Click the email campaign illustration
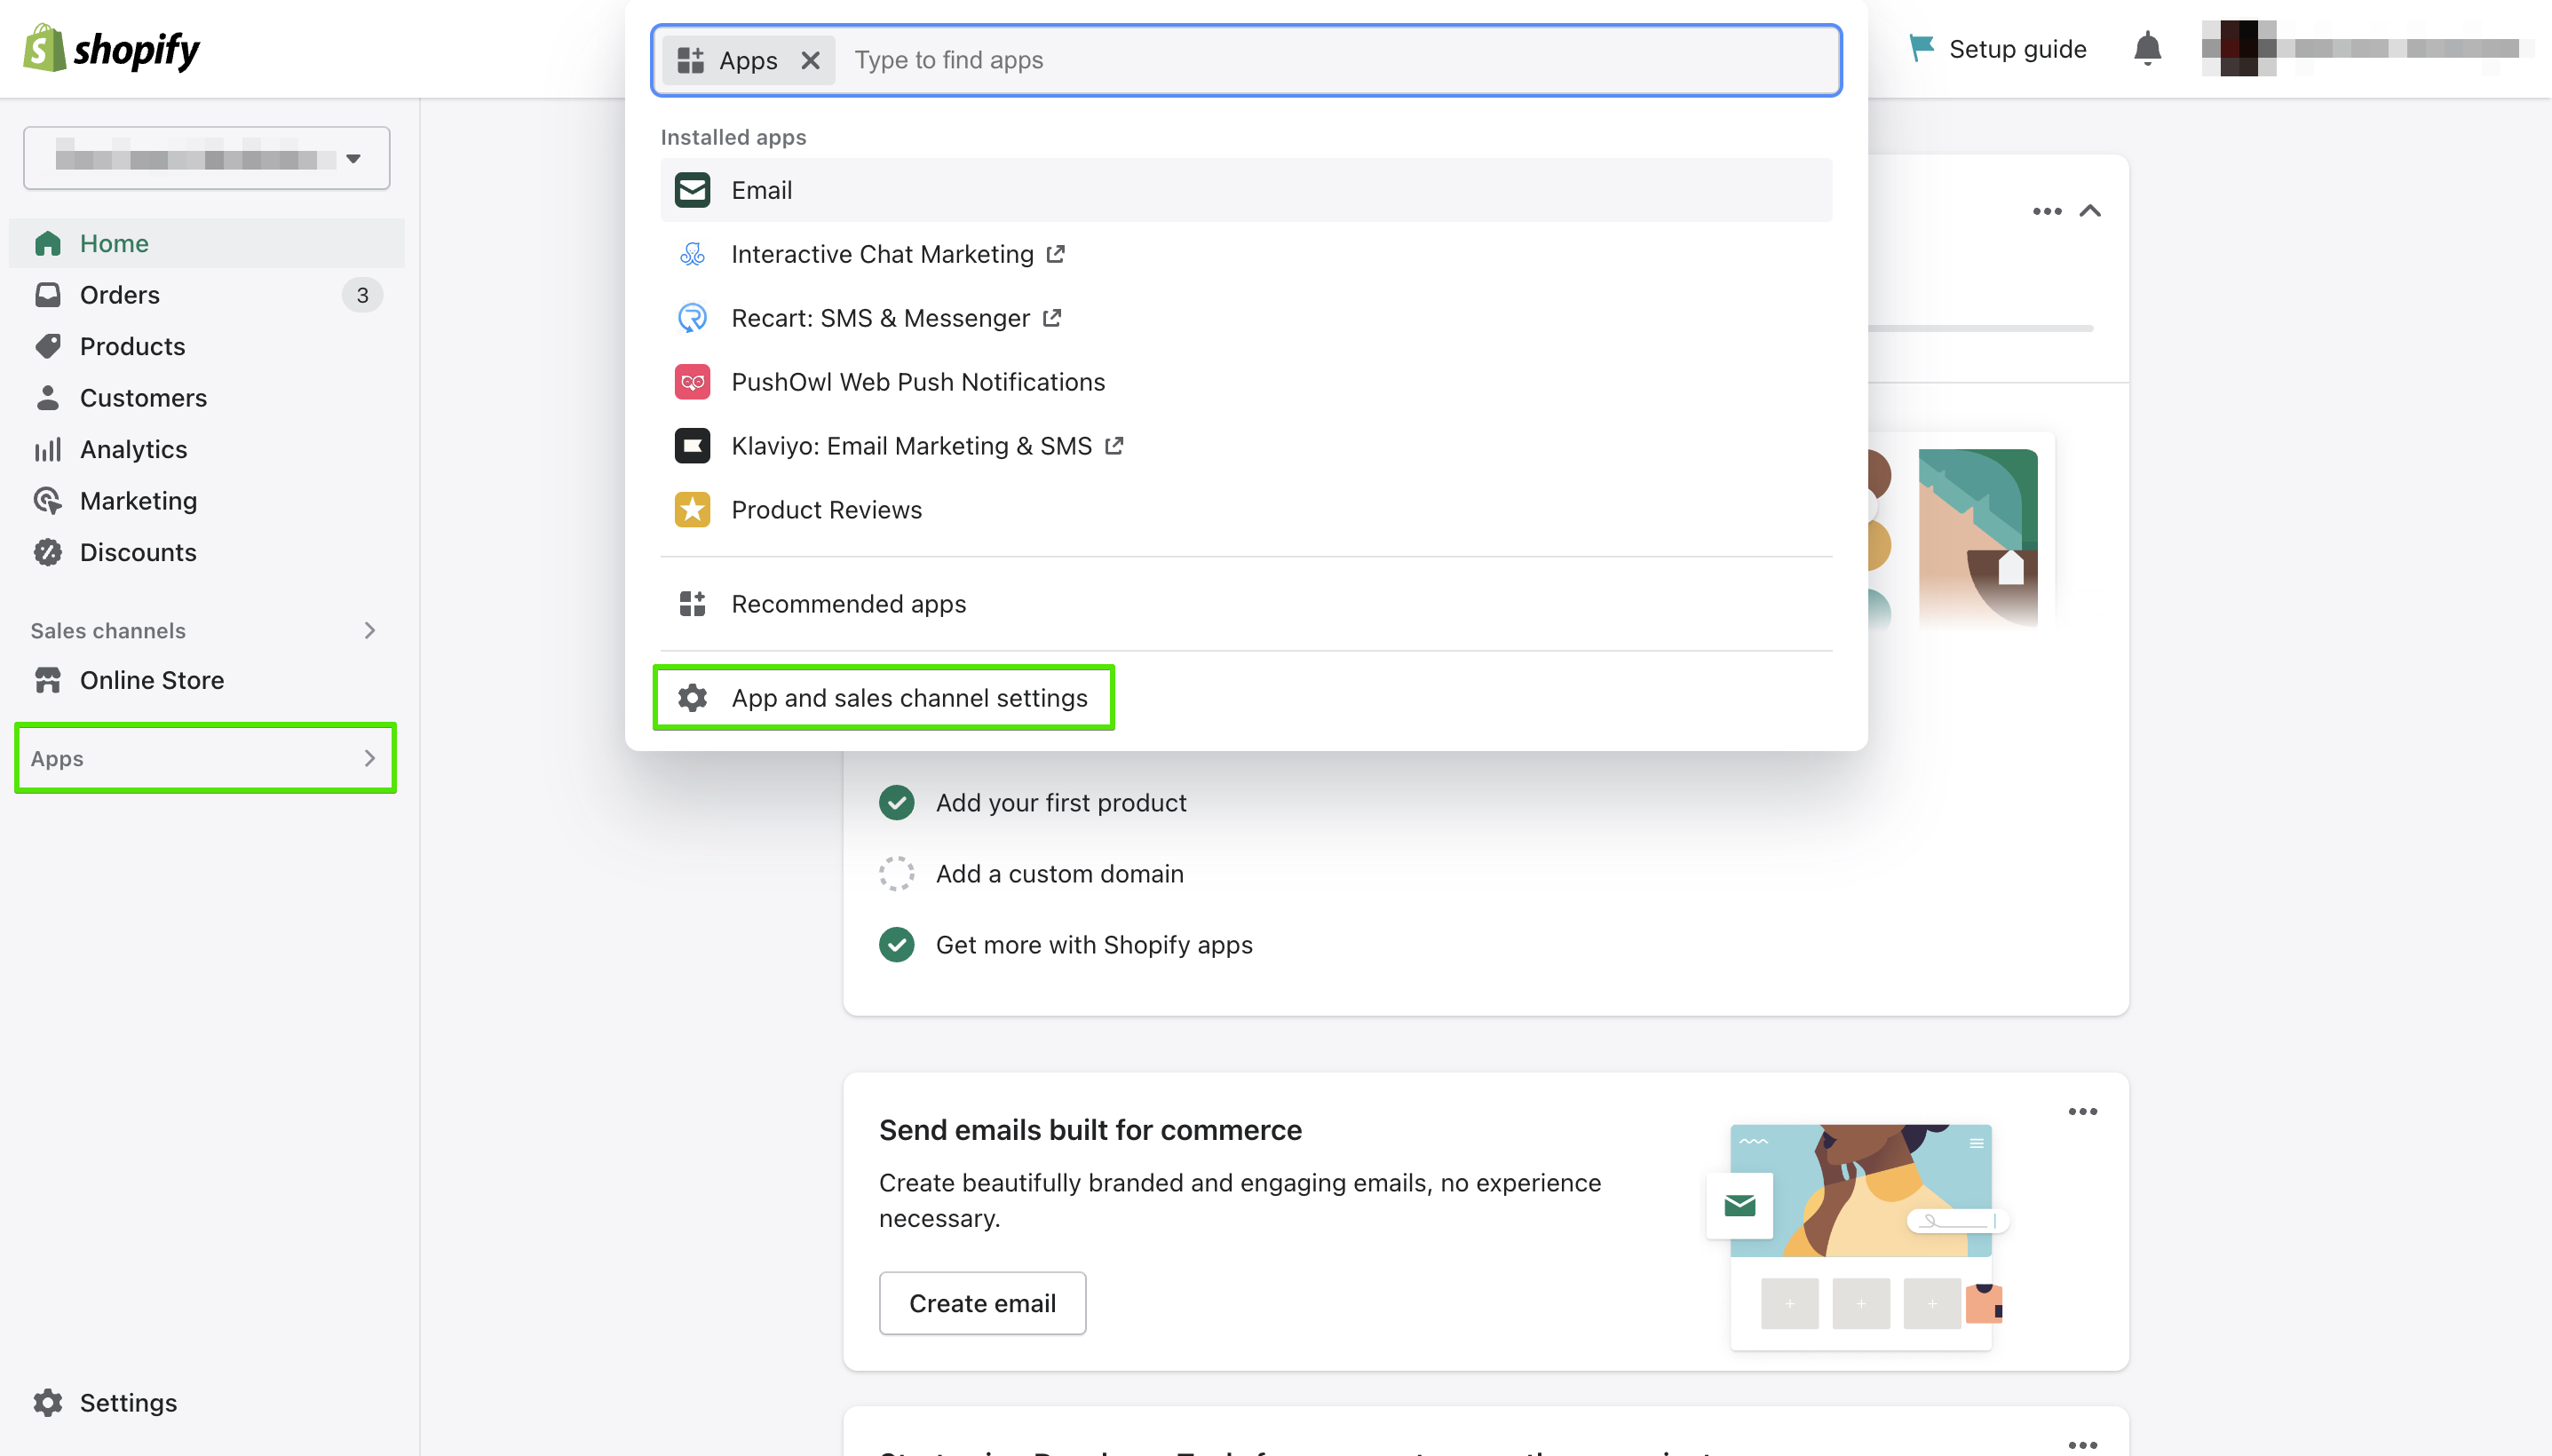The height and width of the screenshot is (1456, 2552). [x=1859, y=1236]
